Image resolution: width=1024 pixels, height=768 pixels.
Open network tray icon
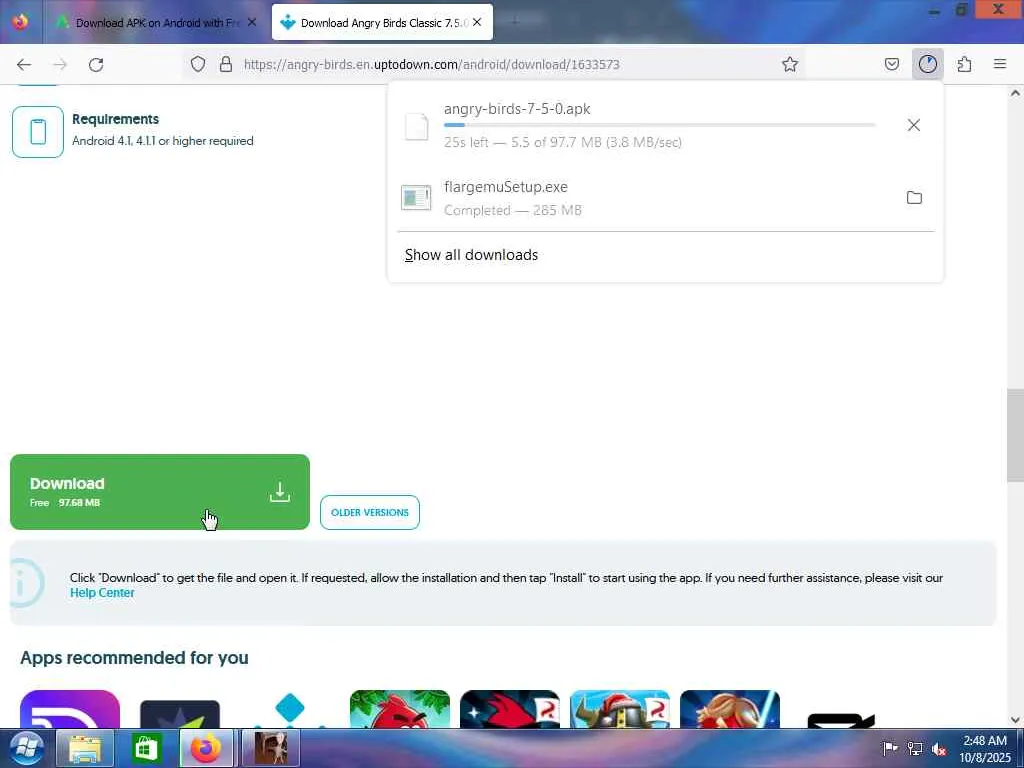(915, 749)
